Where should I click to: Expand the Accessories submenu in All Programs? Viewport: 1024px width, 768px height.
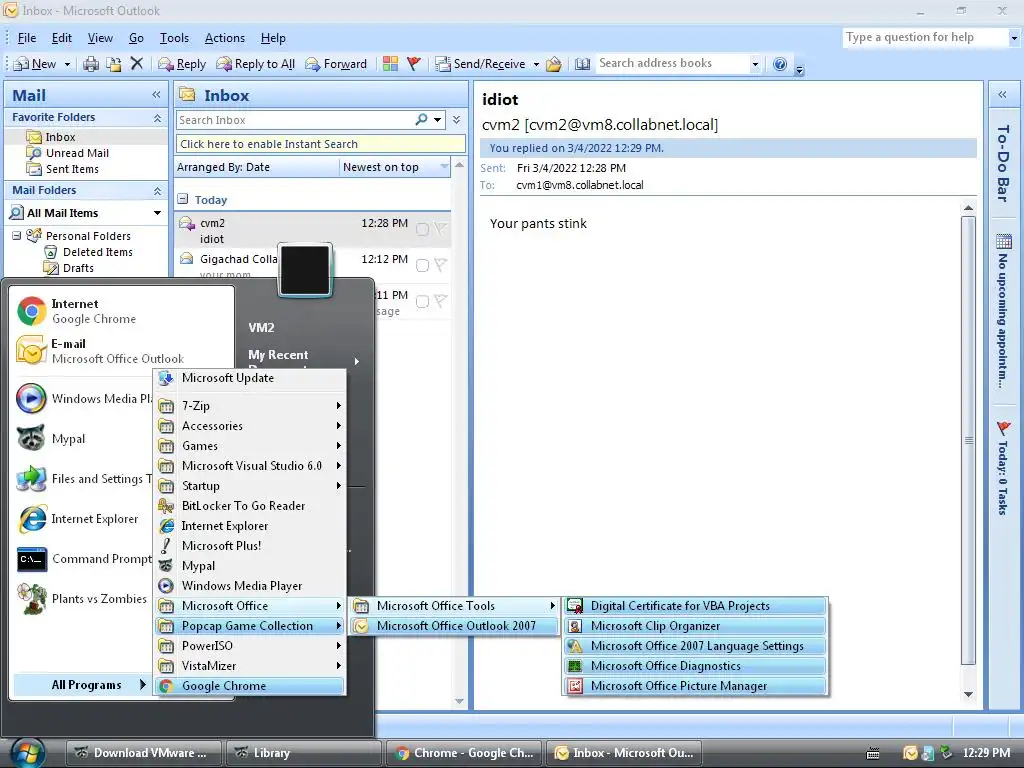click(249, 426)
